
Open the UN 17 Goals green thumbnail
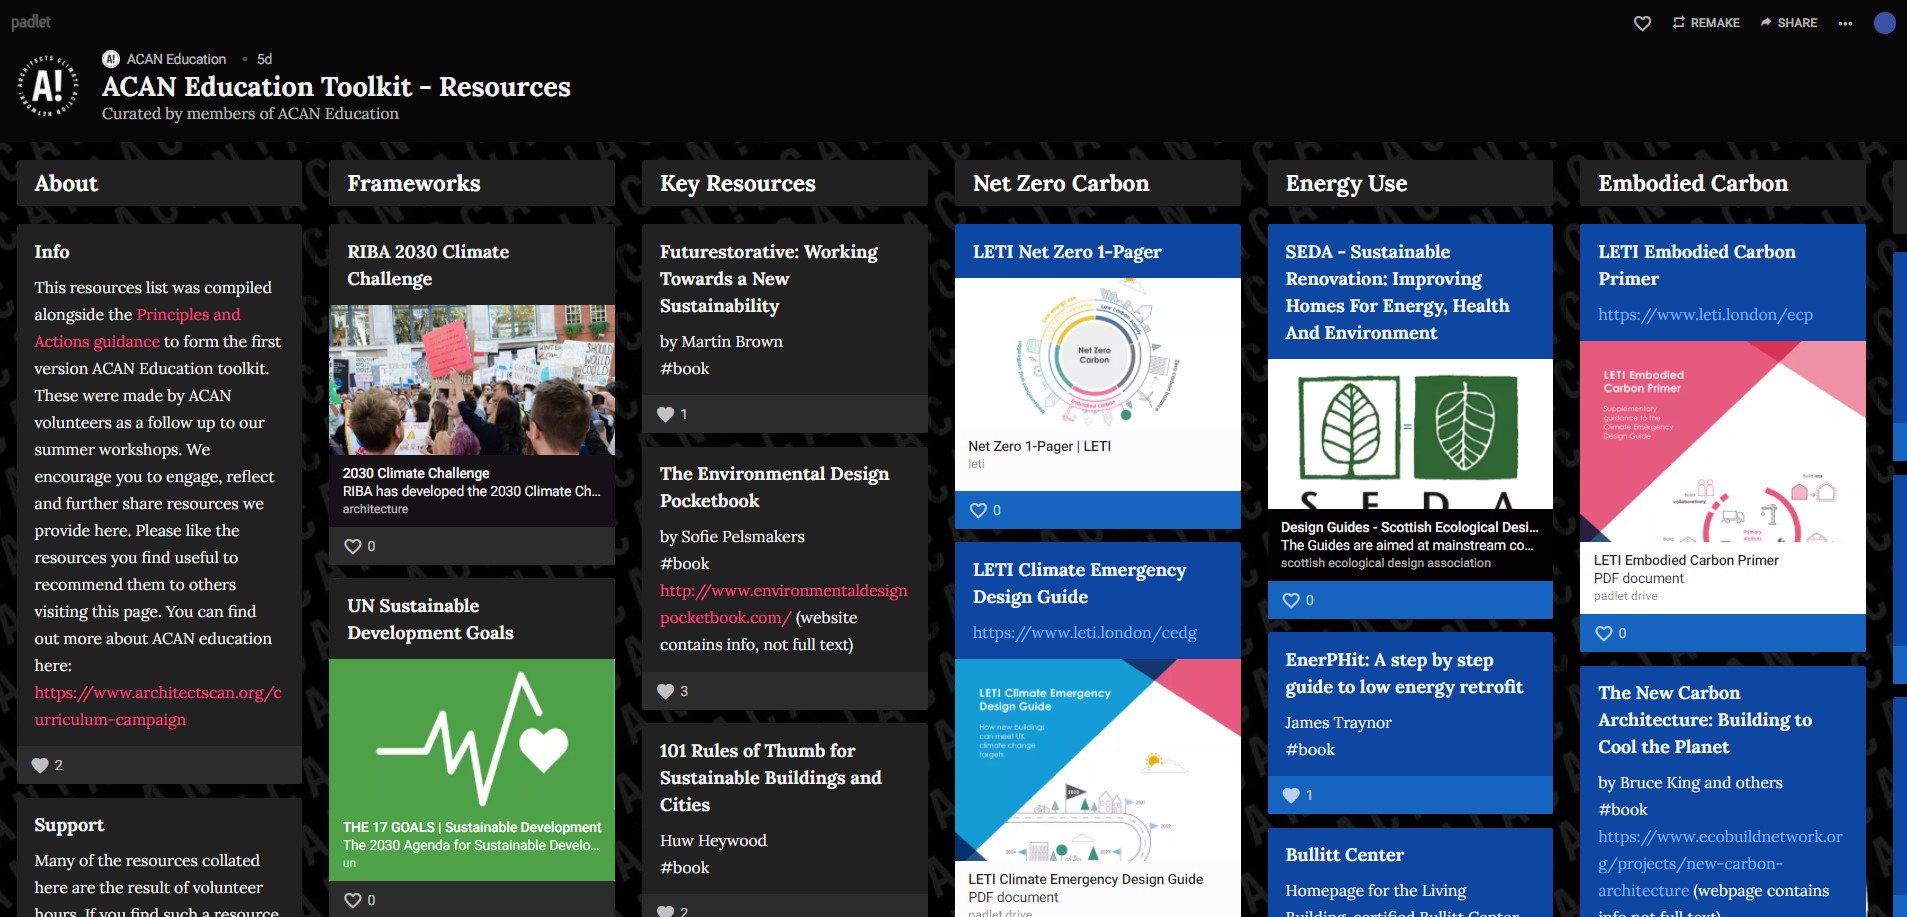click(x=472, y=738)
